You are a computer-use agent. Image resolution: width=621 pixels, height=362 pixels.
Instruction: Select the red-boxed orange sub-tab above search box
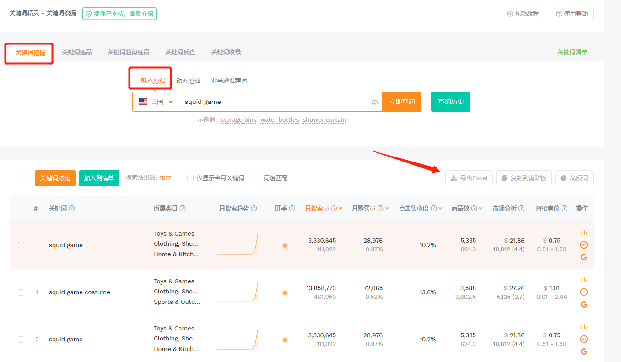tap(152, 80)
